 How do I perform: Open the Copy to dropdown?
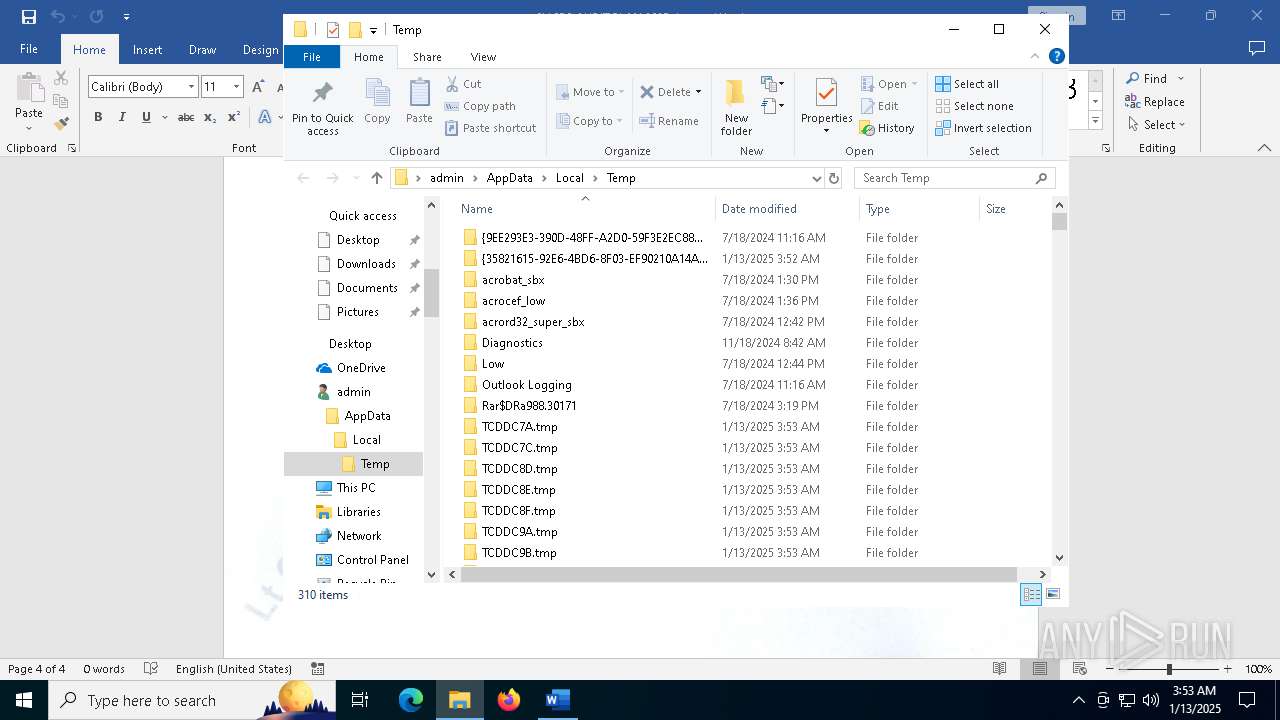point(590,121)
